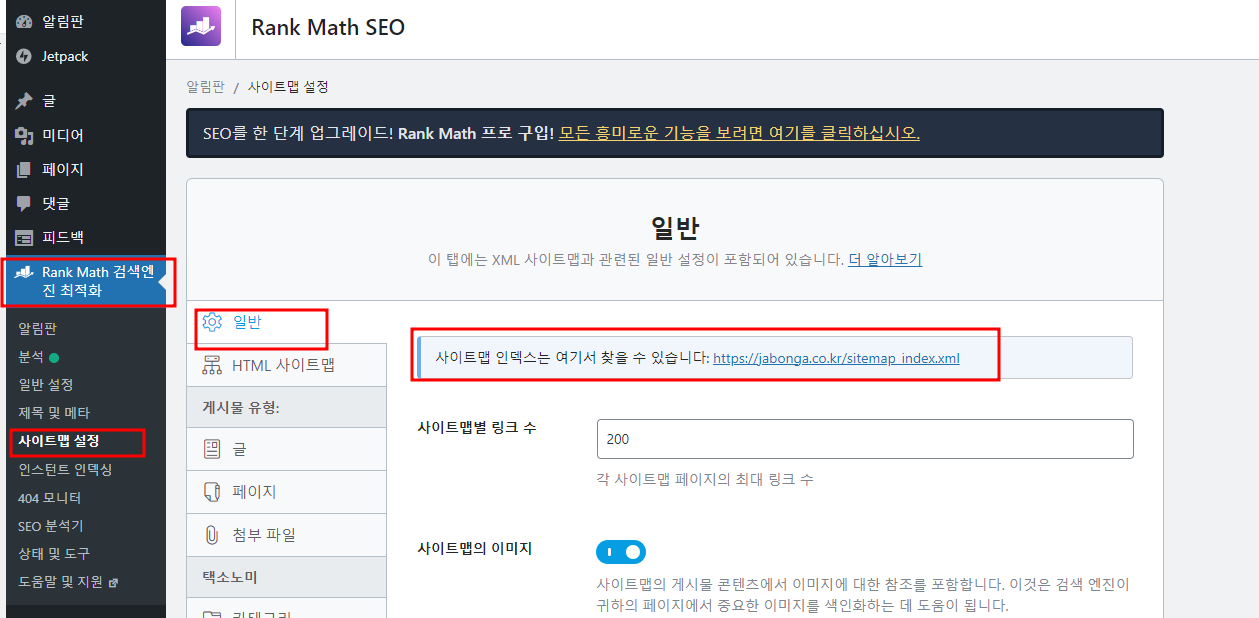Screen dimensions: 1259x618
Task: Click the 댓글 speech bubble icon
Action: coord(24,204)
